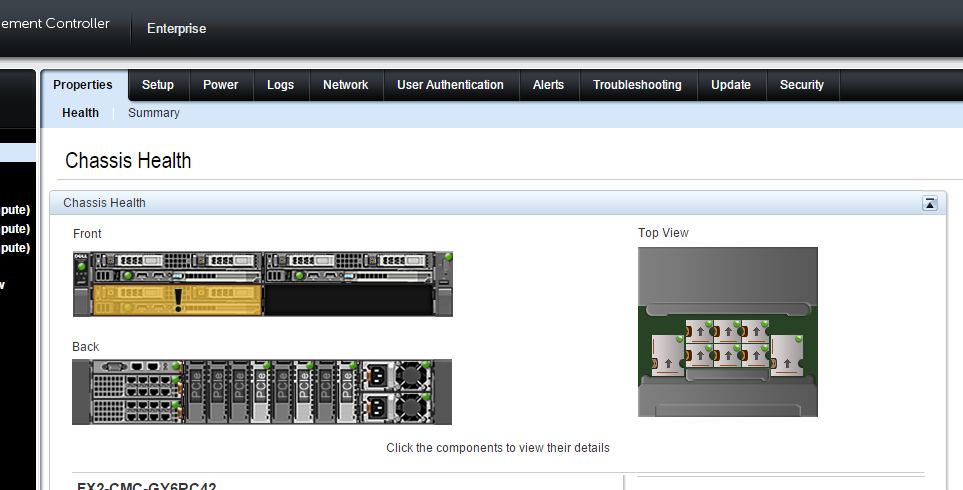Select the upper power supply unit in Back view
This screenshot has width=963, height=490.
pos(397,376)
